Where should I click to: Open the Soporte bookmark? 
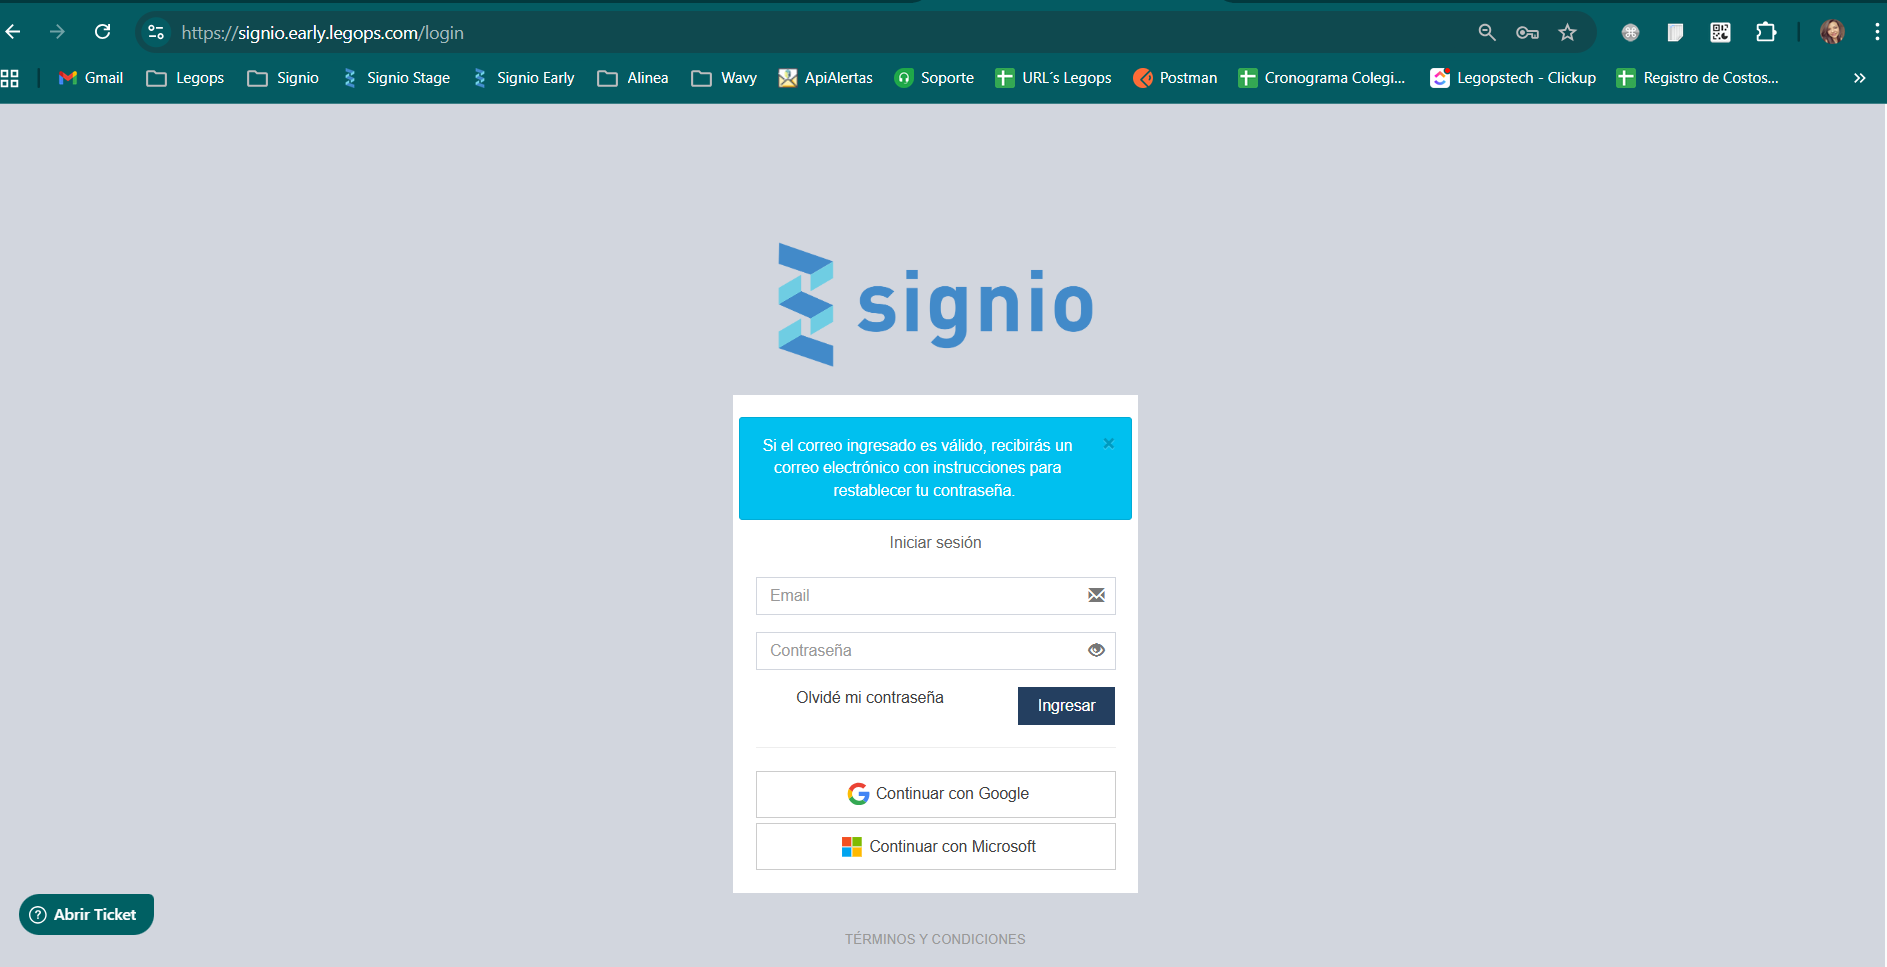point(934,78)
